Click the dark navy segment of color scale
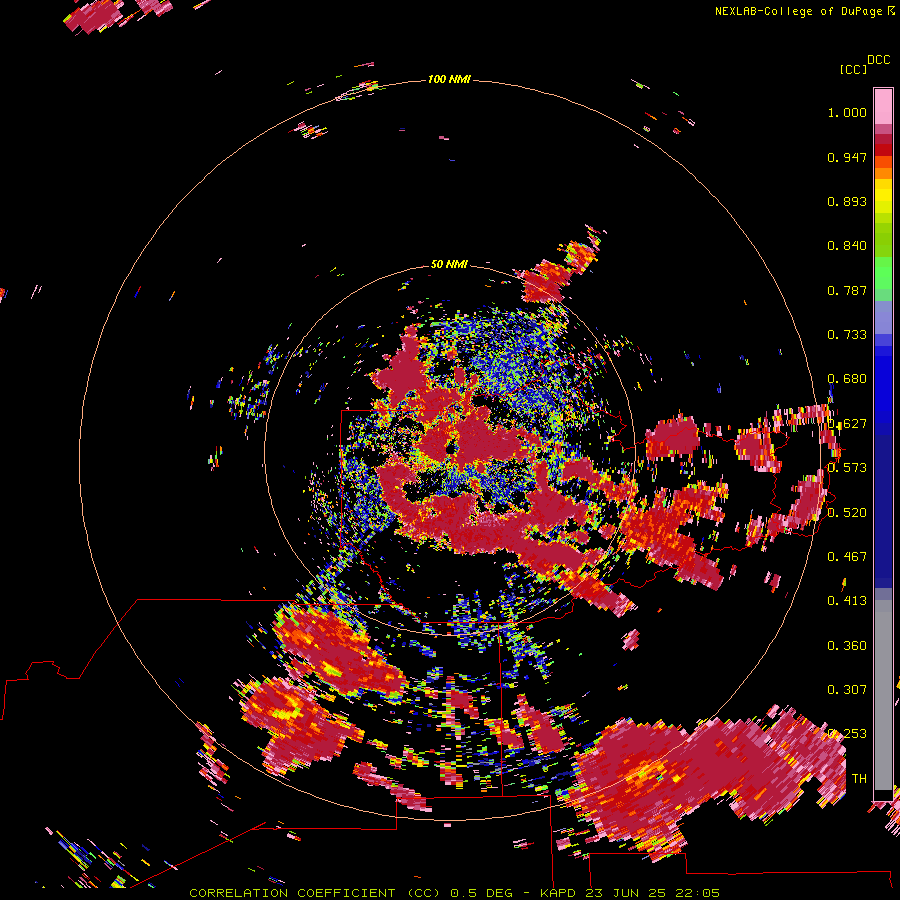The image size is (900, 900). click(883, 511)
